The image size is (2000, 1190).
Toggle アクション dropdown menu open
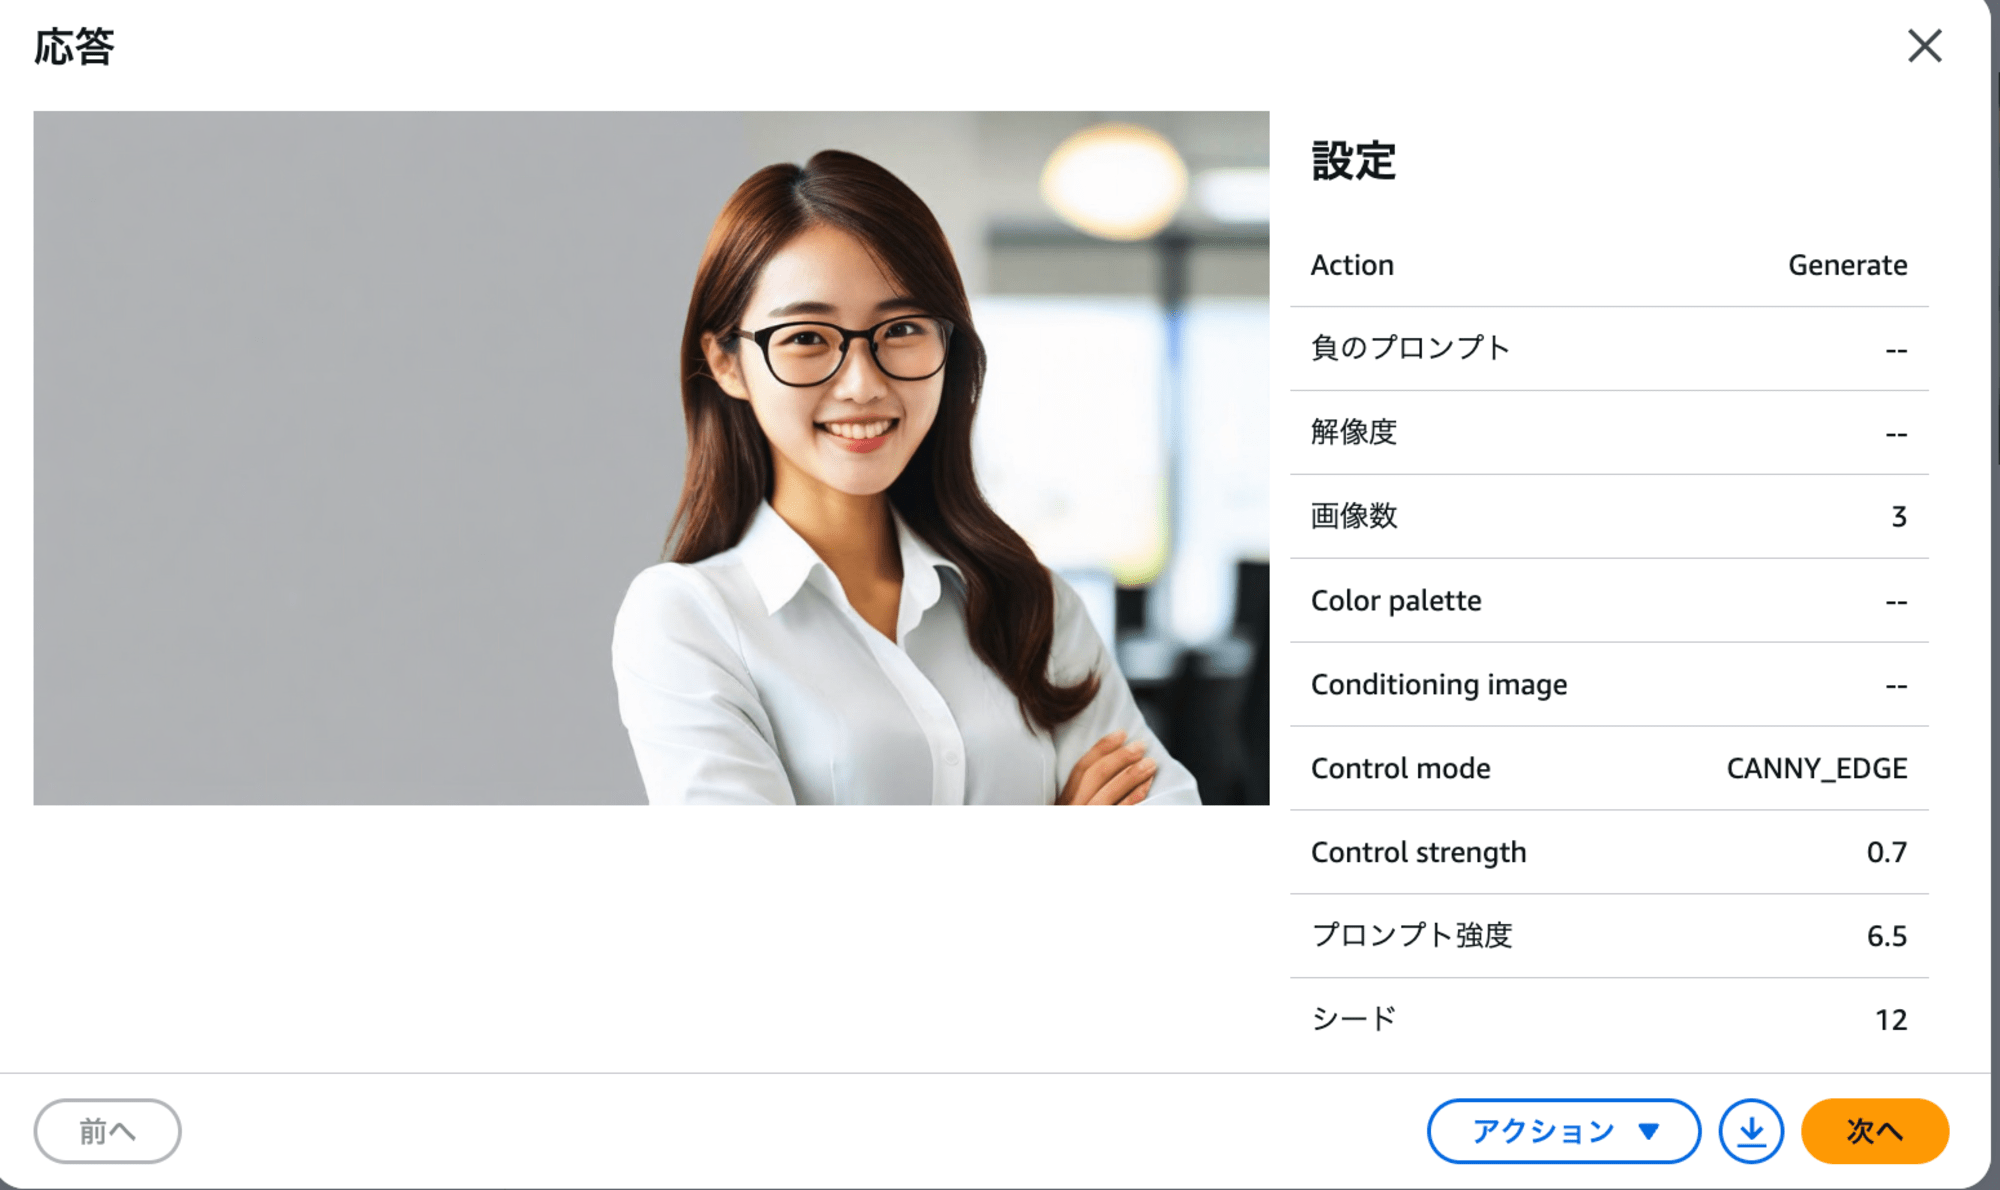(x=1564, y=1130)
